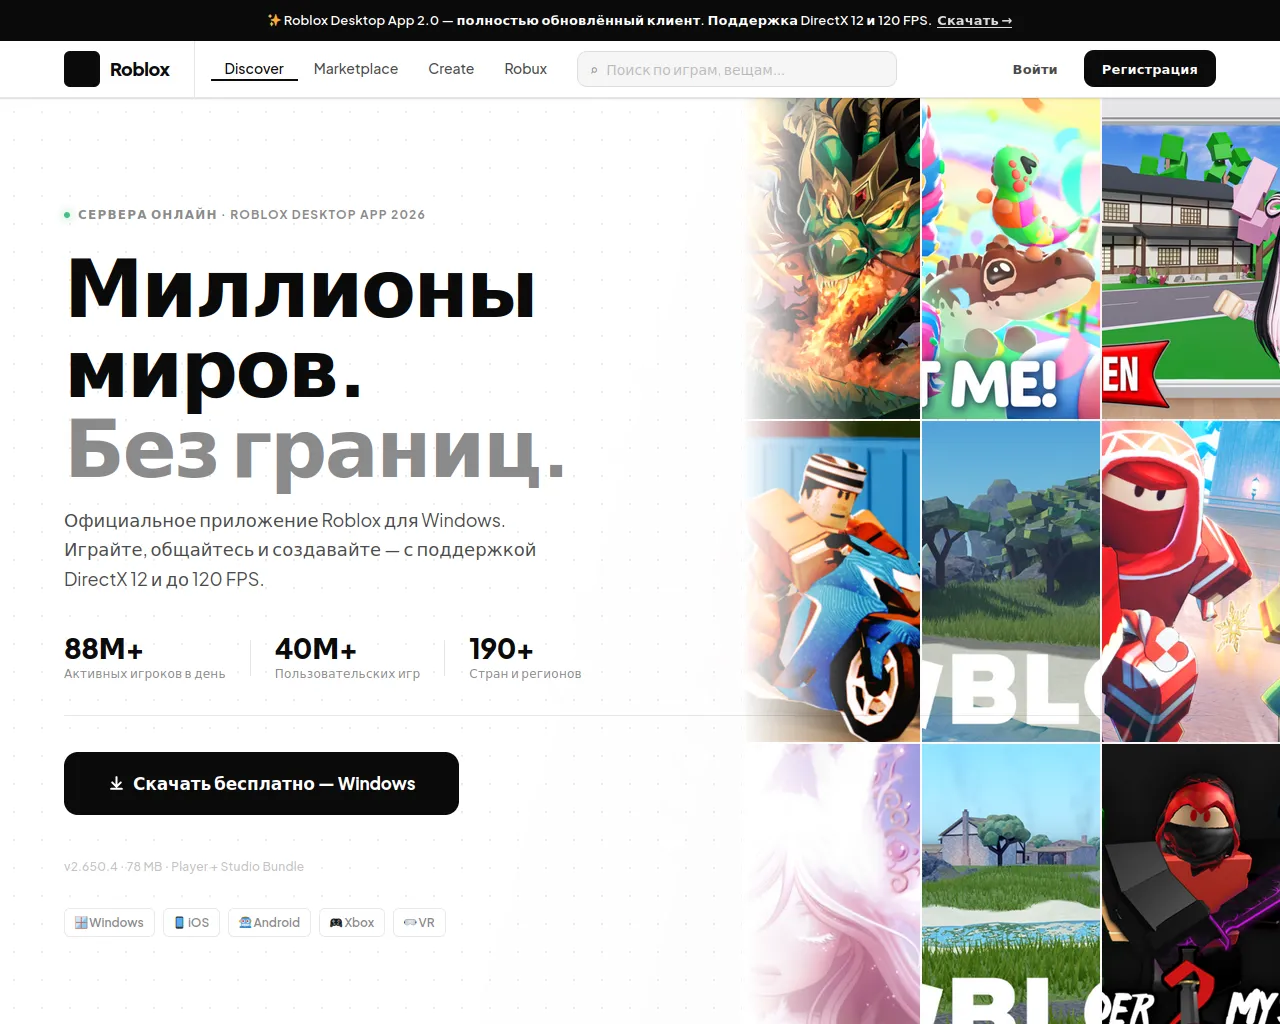Click the «Войти» login button

(1035, 69)
